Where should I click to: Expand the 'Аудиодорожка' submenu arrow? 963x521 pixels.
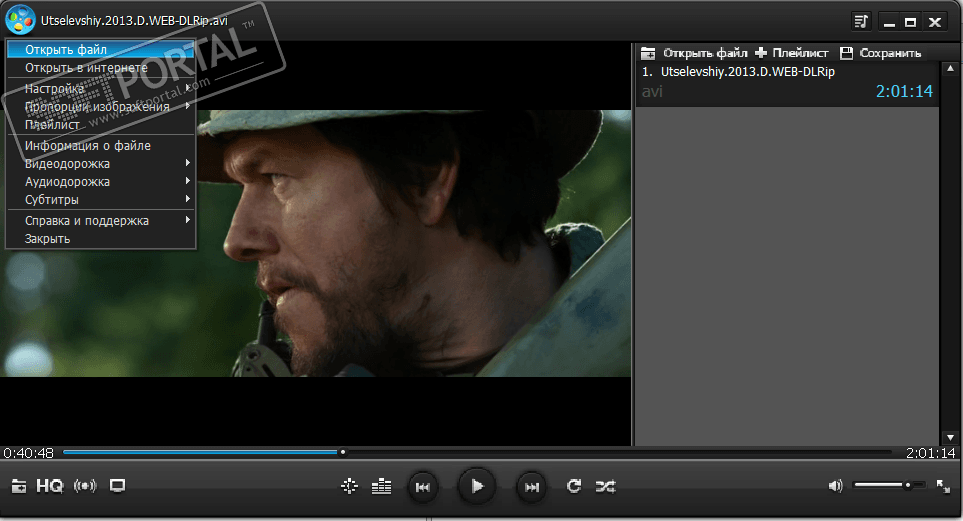tap(187, 181)
